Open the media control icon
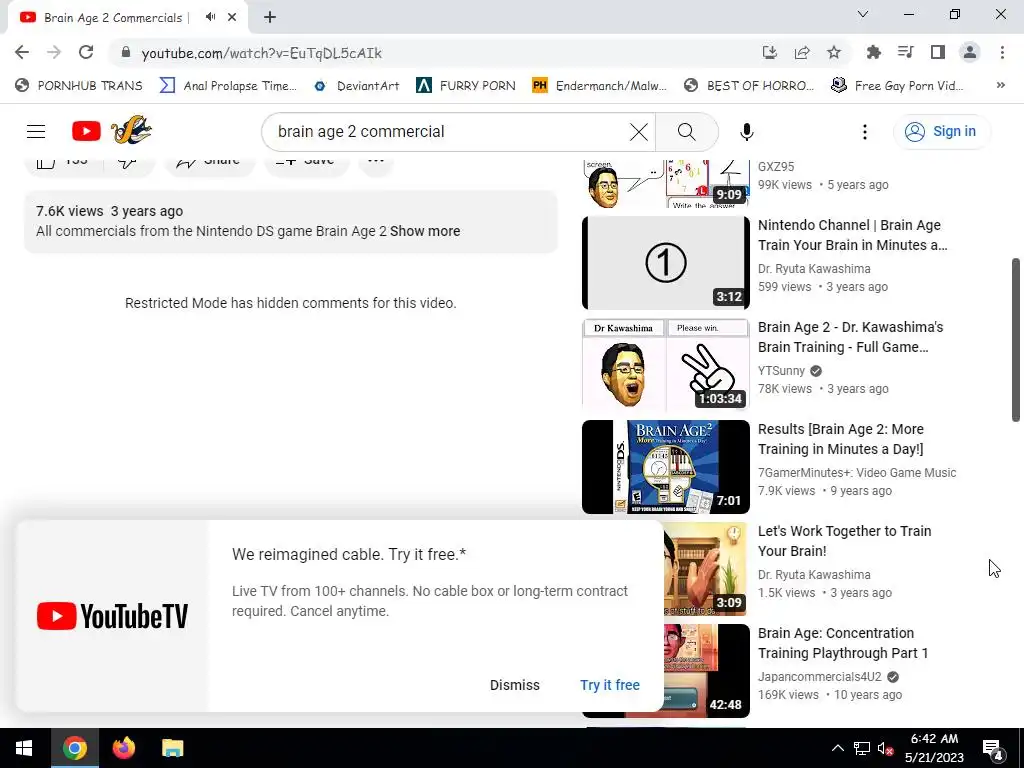This screenshot has width=1024, height=768. click(x=906, y=53)
